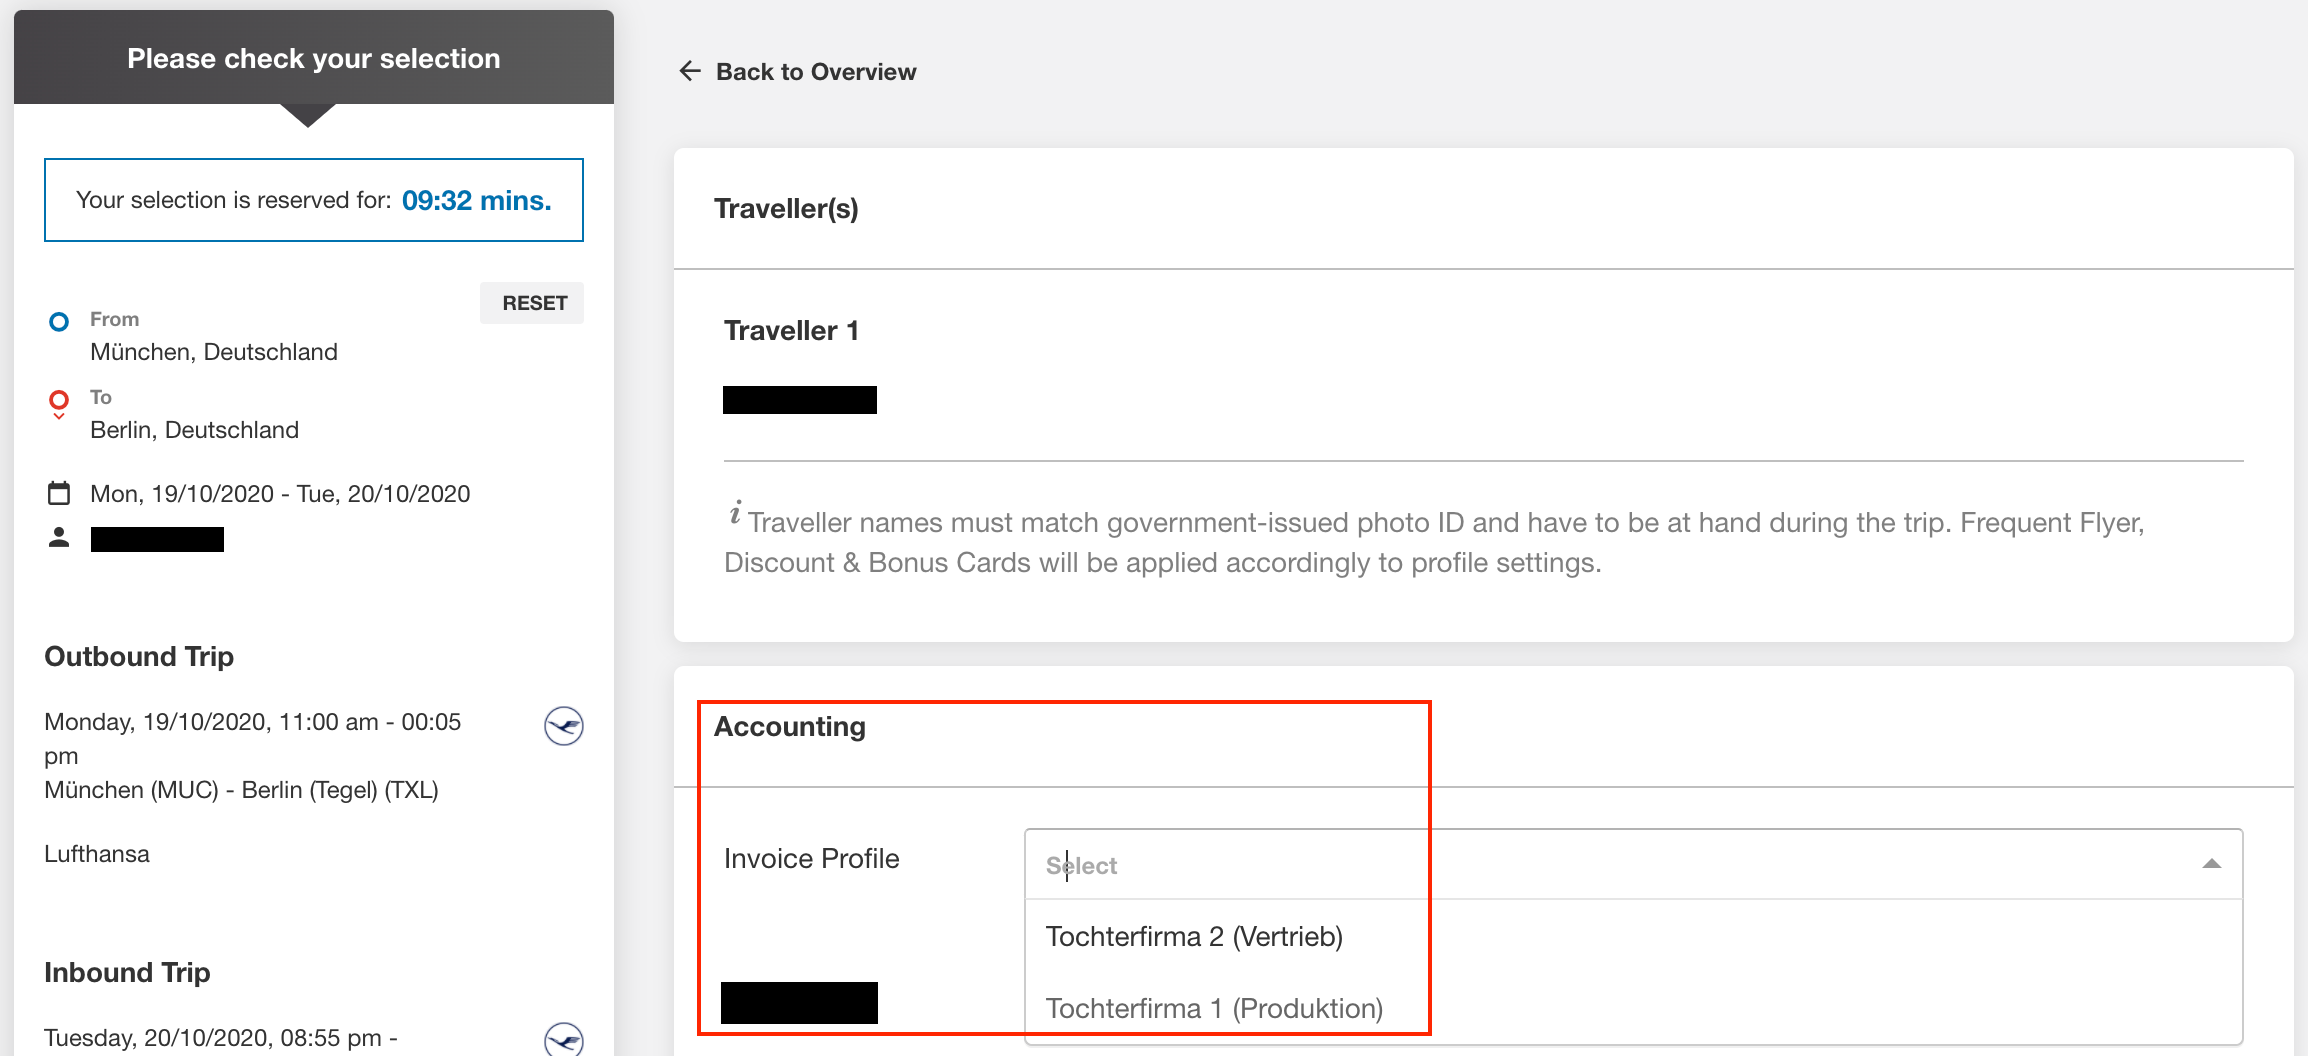Click the red To destination pin icon
The height and width of the screenshot is (1056, 2308).
coord(59,403)
